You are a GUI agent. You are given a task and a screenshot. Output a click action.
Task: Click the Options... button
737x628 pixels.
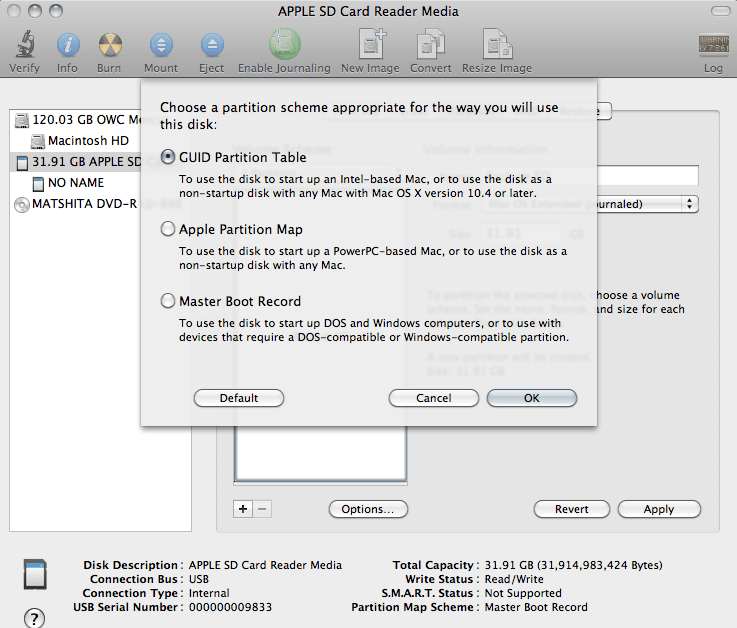368,509
